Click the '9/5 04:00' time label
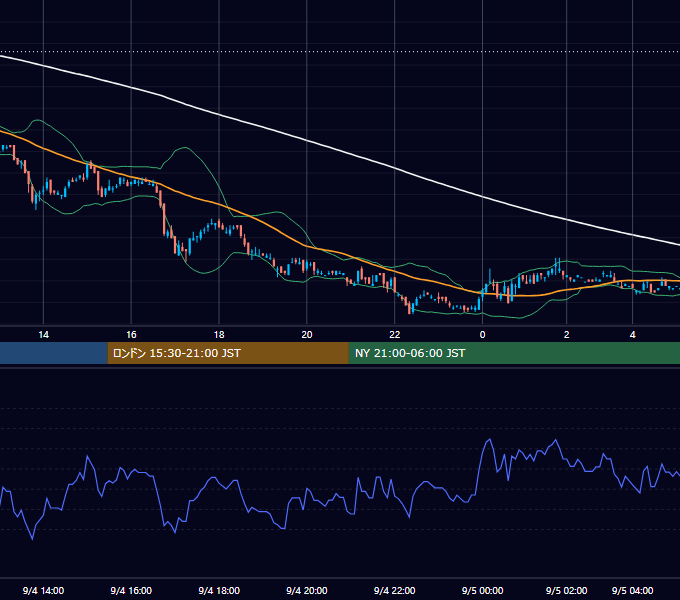 coord(632,590)
